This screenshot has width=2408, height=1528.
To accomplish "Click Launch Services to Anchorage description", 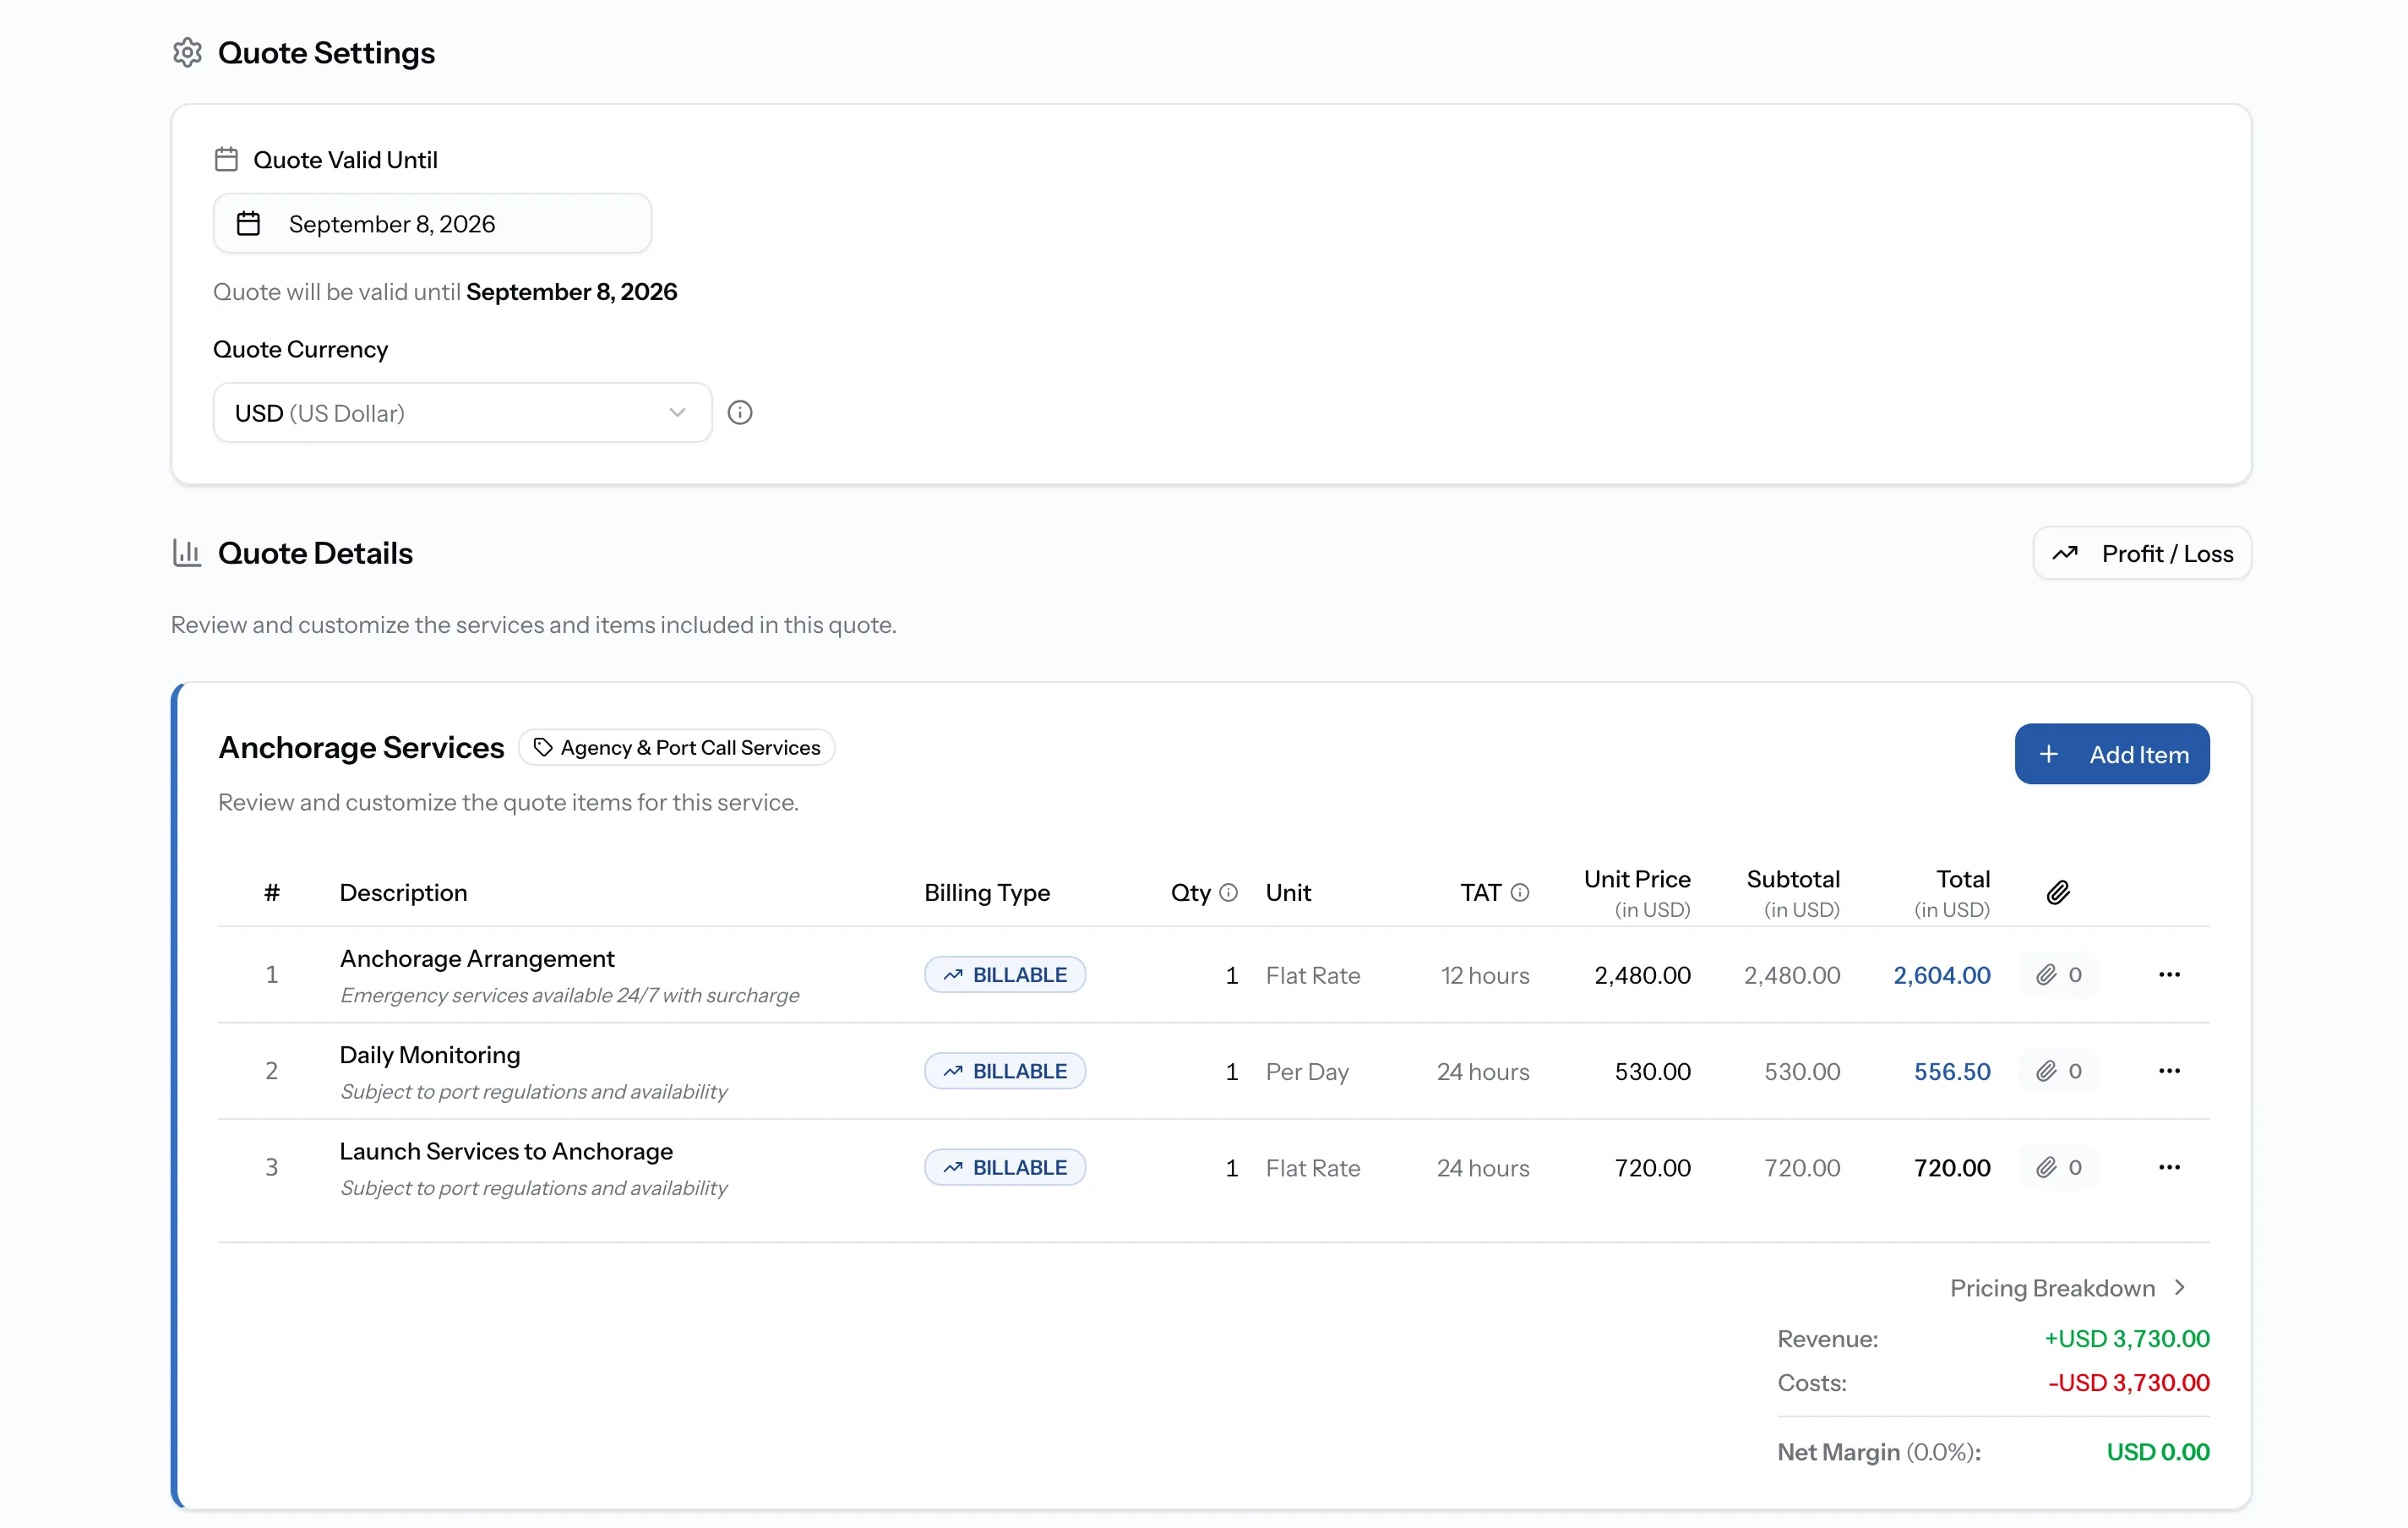I will point(506,1151).
